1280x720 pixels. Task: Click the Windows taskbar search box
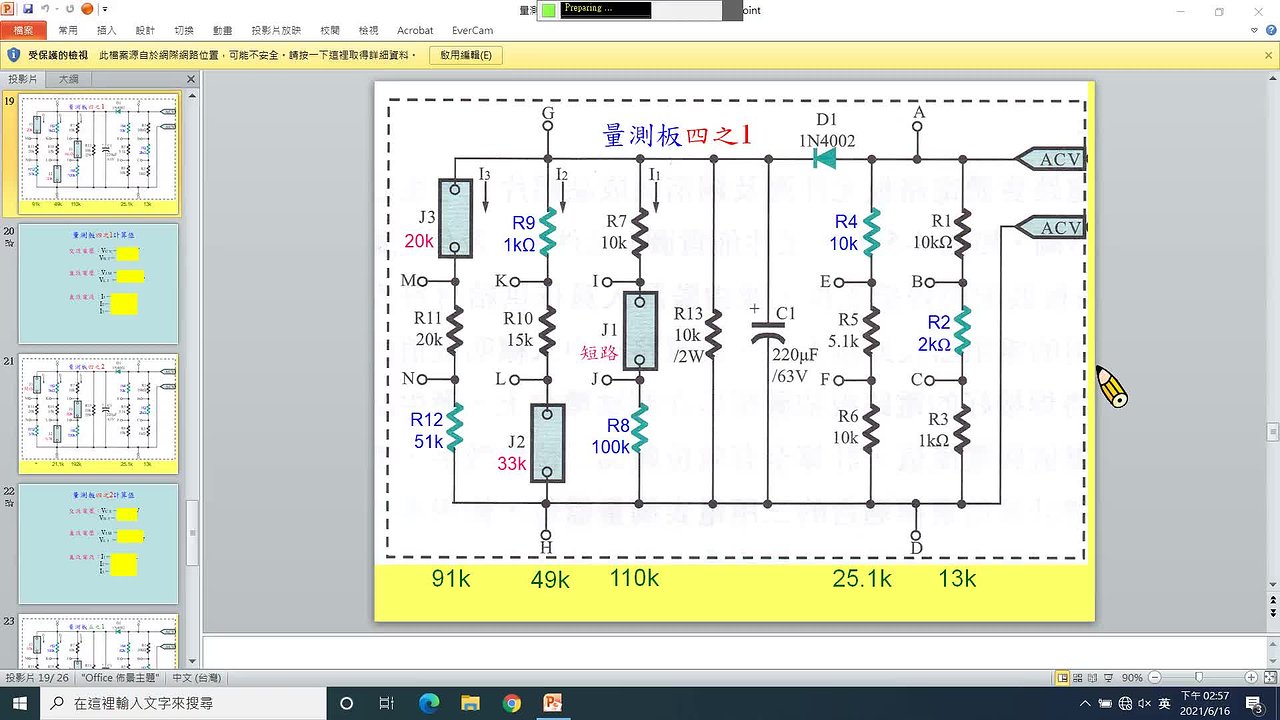(183, 703)
